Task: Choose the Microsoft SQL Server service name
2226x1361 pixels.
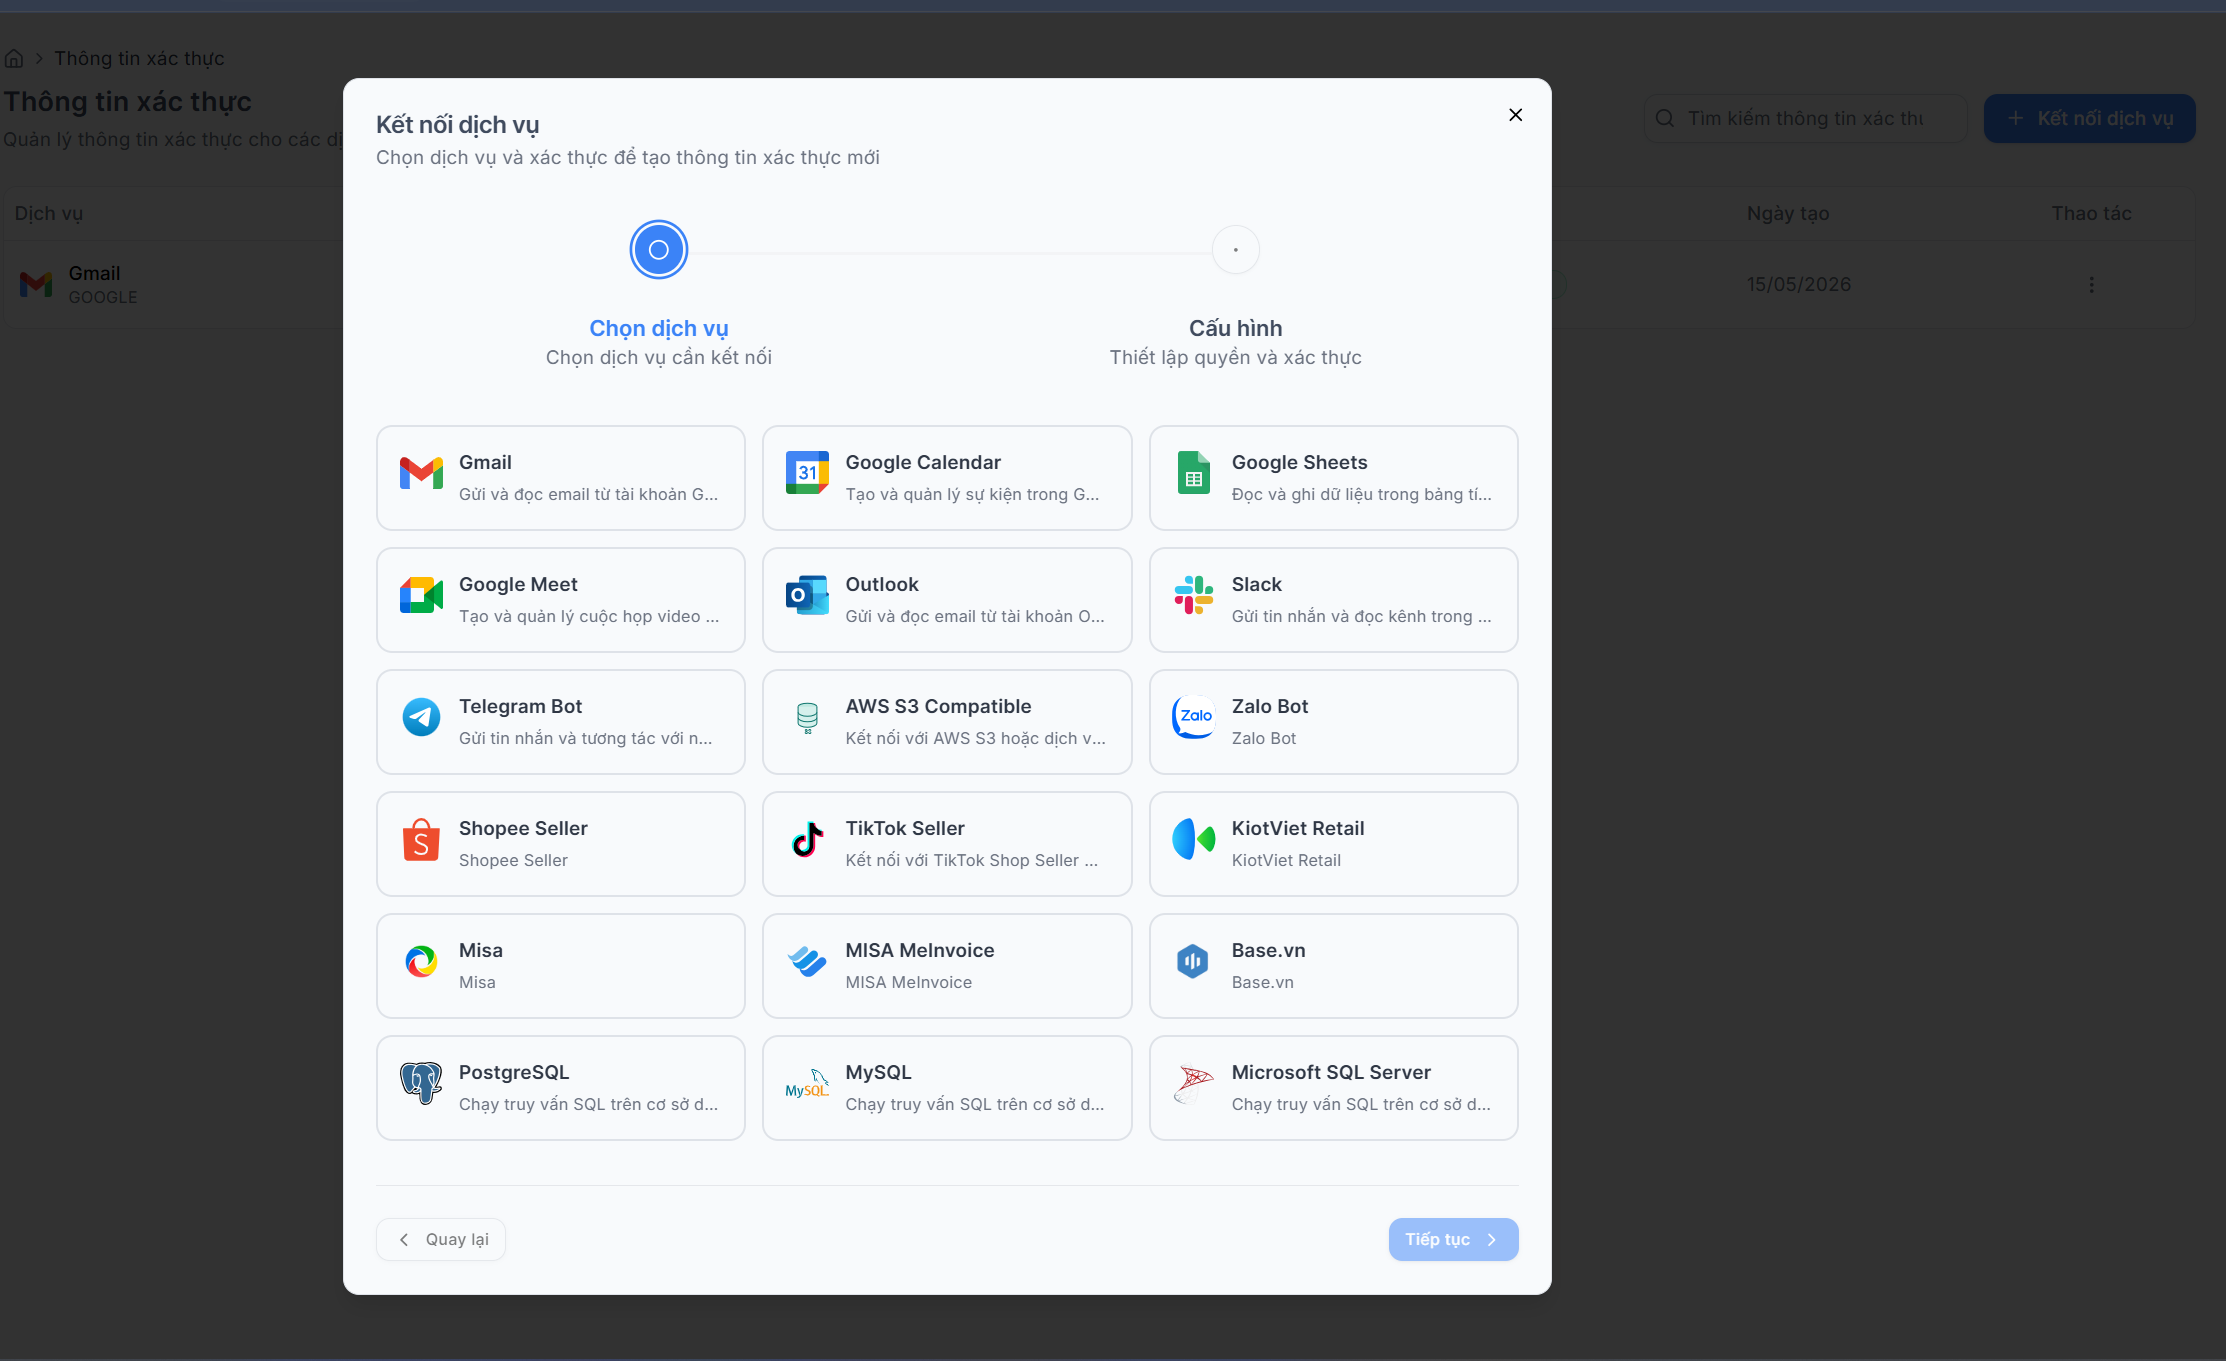Action: pos(1331,1072)
